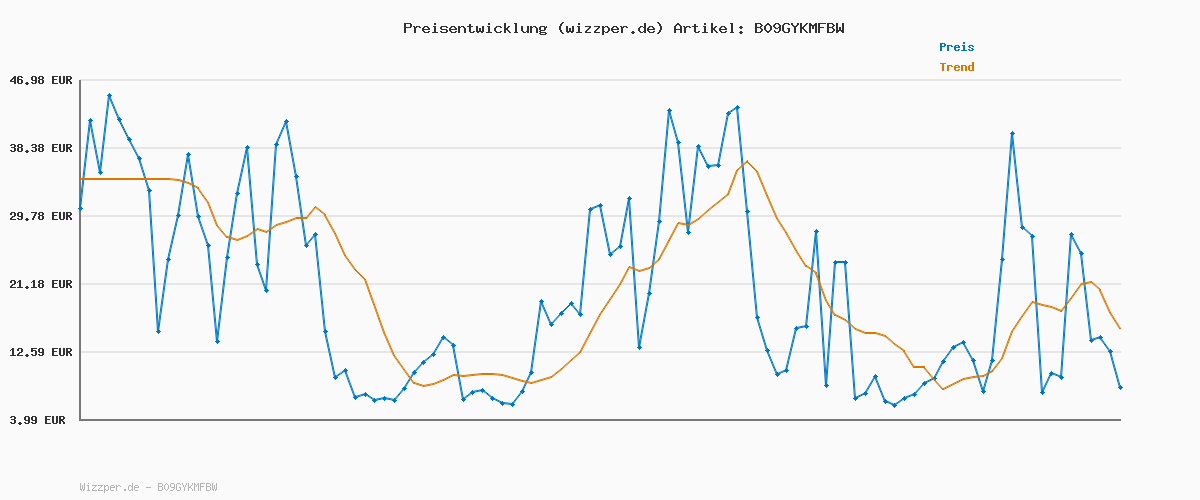Click the Wizzper.de watermark at bottom left
Screen dimensions: 1200x500
pos(148,487)
